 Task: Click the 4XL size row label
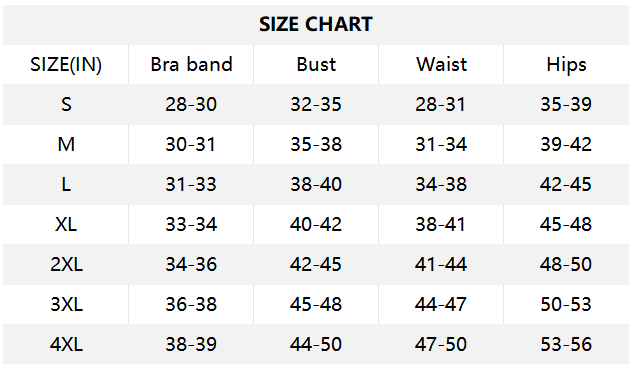click(66, 344)
